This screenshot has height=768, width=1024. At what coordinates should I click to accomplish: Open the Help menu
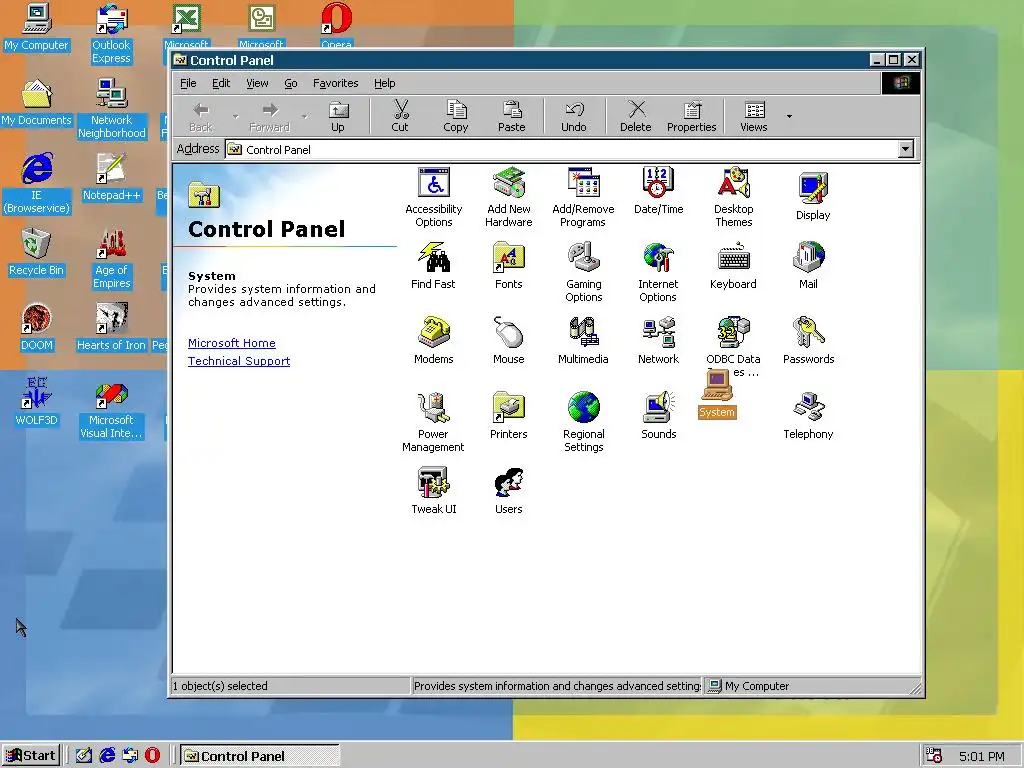pos(385,83)
